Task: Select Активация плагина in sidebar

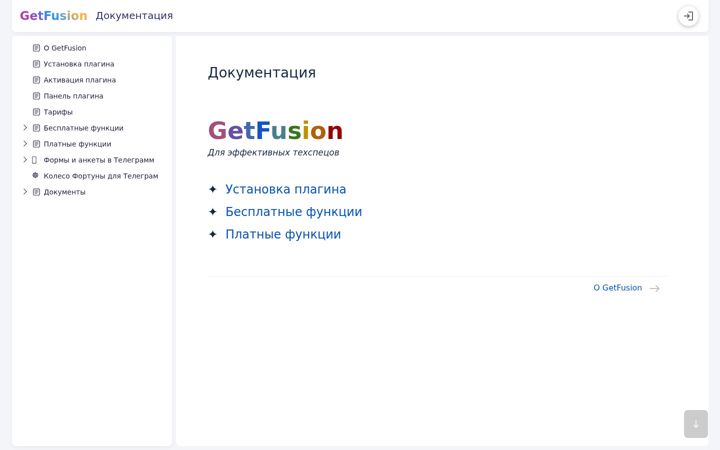Action: [x=79, y=80]
